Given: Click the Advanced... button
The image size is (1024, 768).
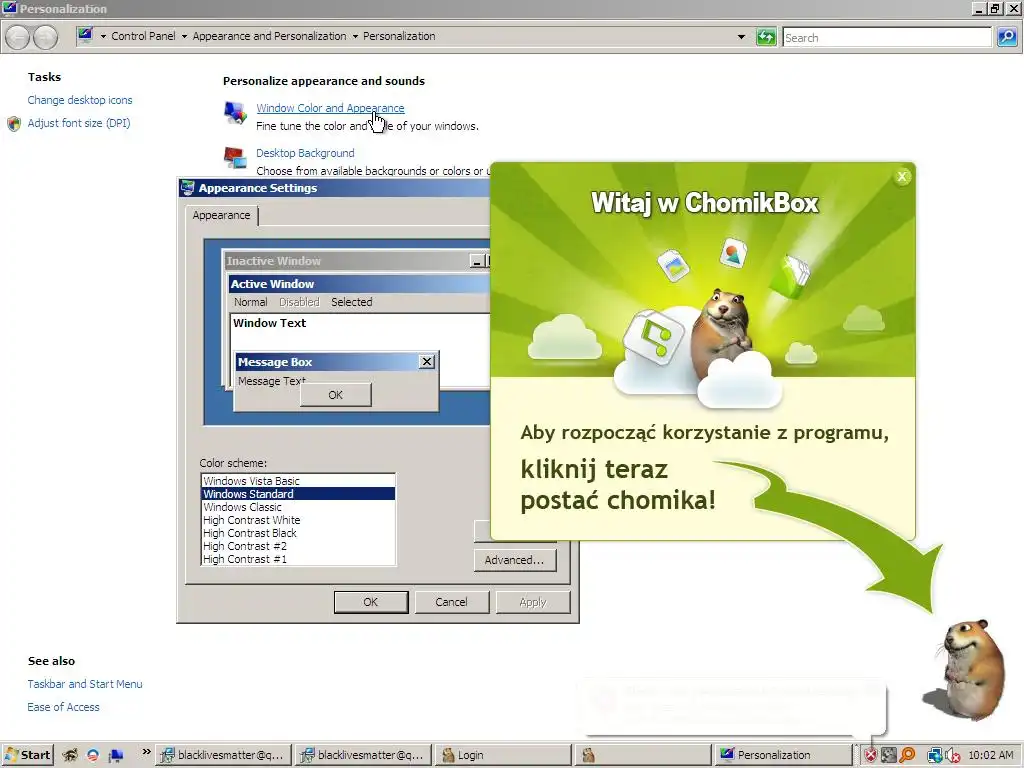Looking at the screenshot, I should coord(515,560).
